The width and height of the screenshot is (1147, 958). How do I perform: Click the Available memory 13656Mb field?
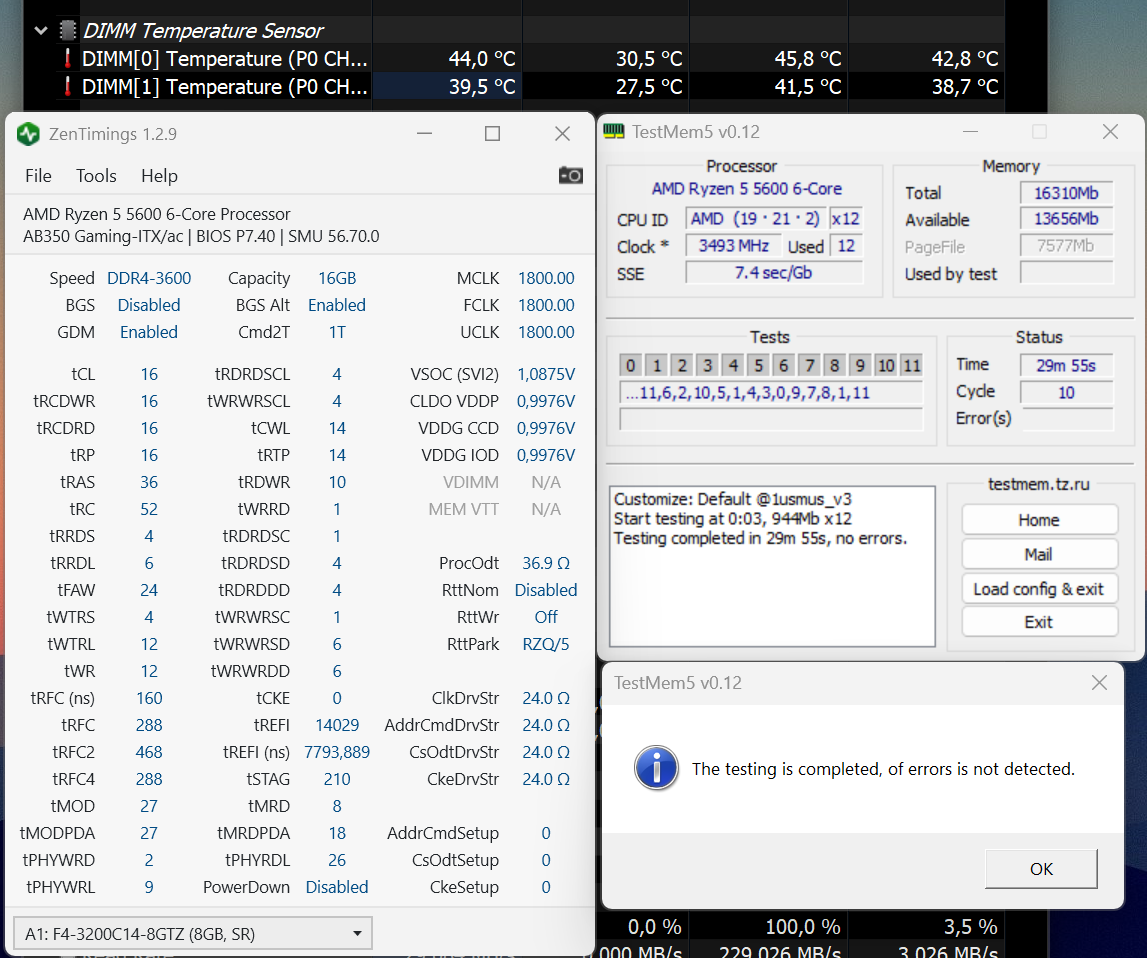[1067, 219]
